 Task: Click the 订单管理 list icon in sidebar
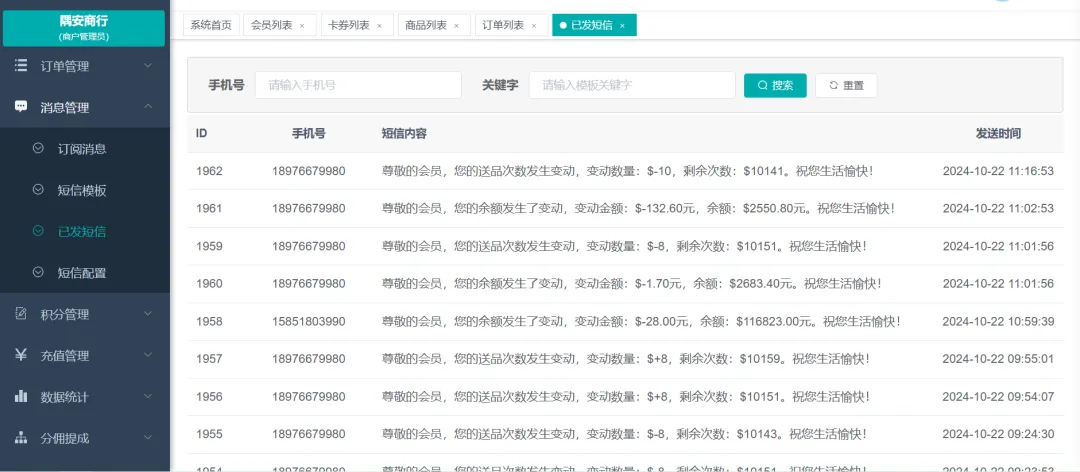[x=21, y=66]
